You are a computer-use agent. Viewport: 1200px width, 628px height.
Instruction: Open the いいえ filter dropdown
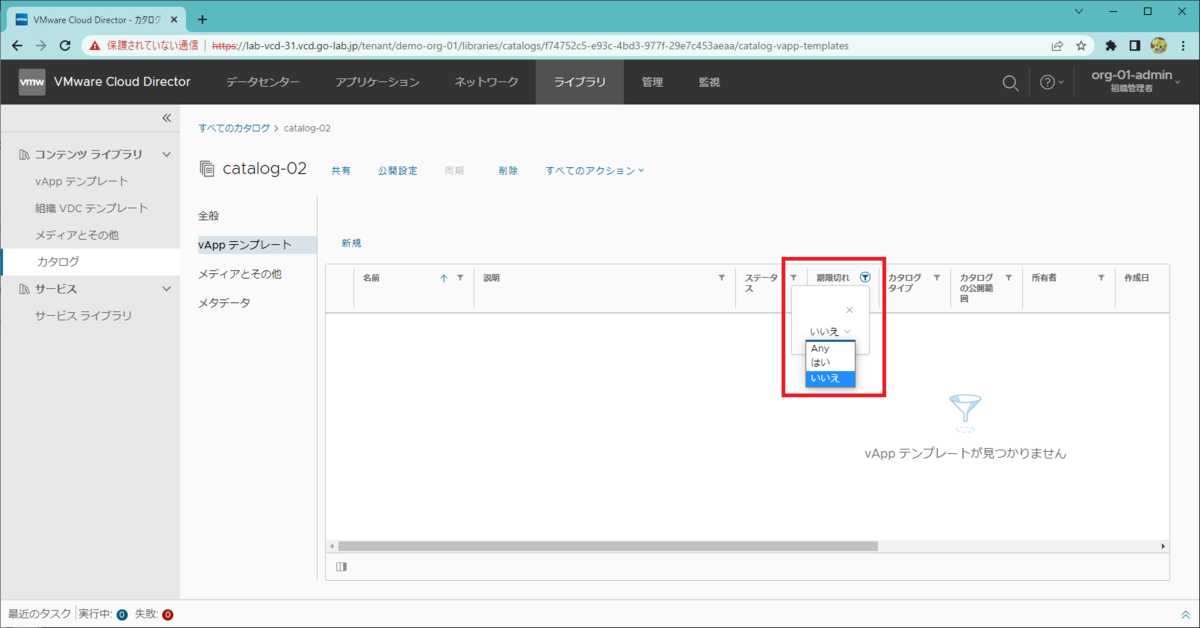[830, 331]
